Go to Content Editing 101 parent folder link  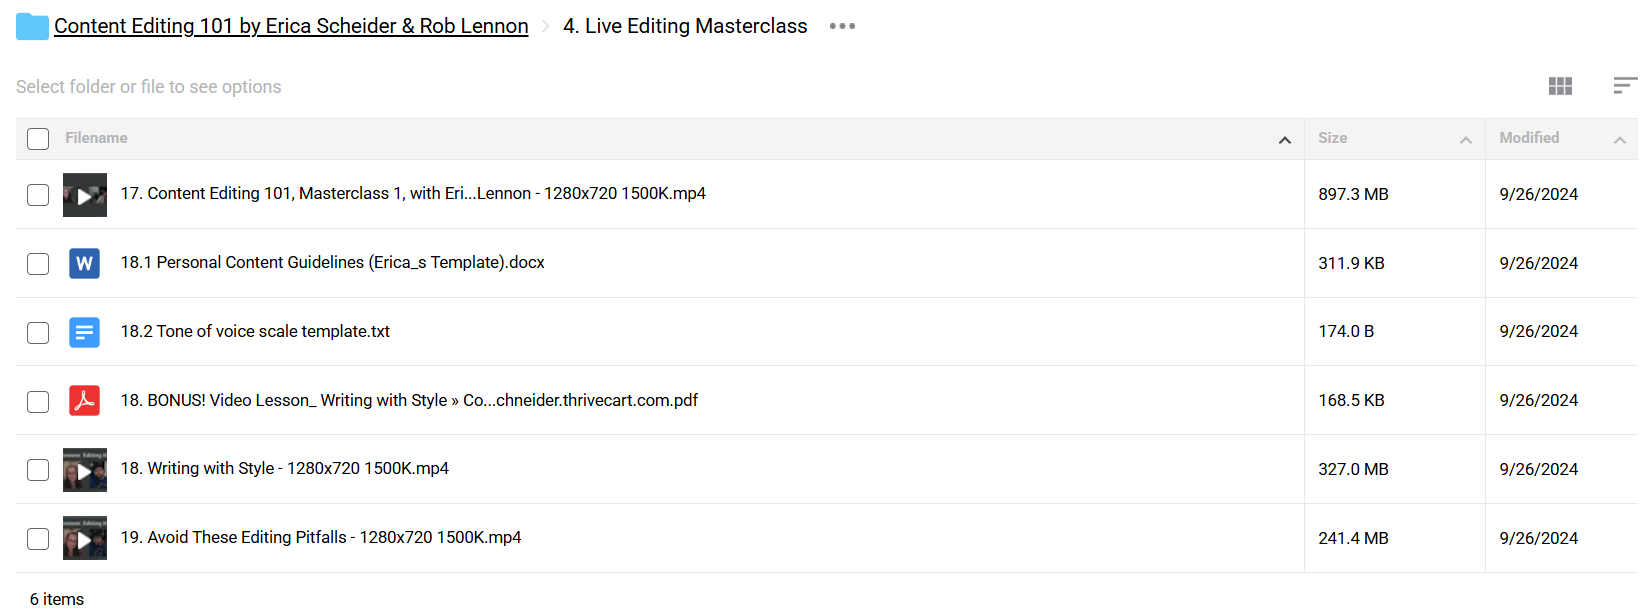pos(291,26)
